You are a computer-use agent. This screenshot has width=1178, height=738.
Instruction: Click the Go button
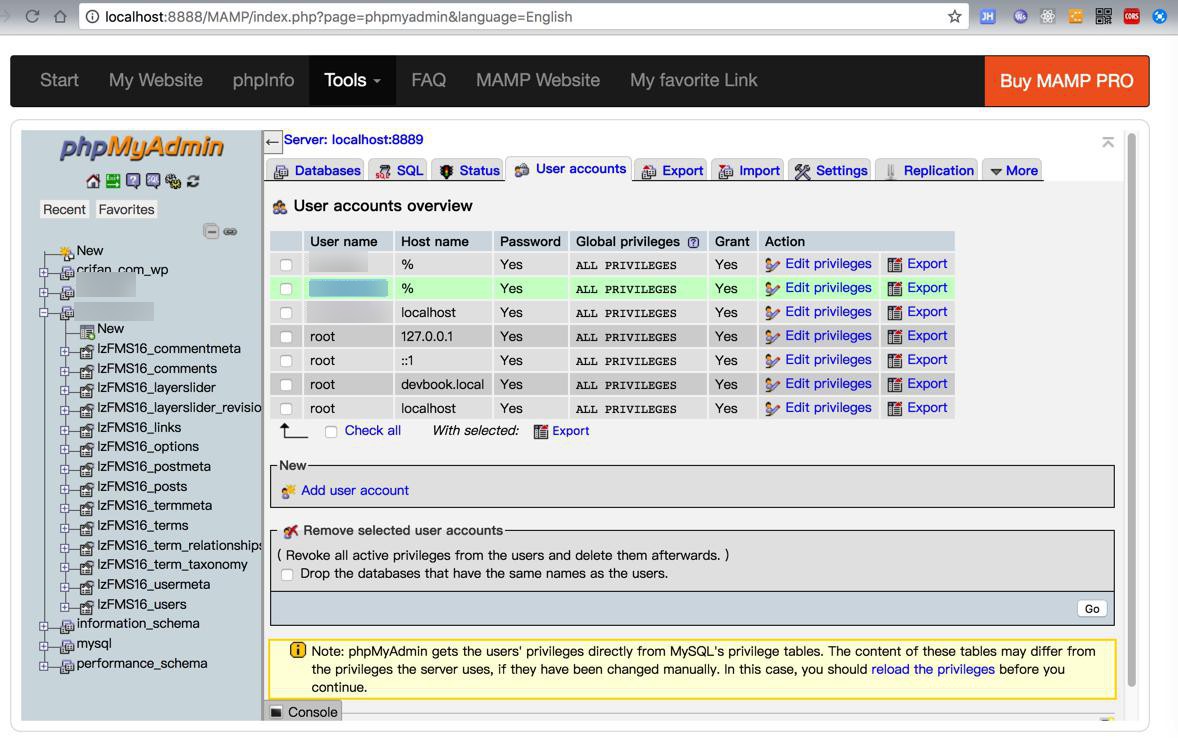click(x=1092, y=609)
